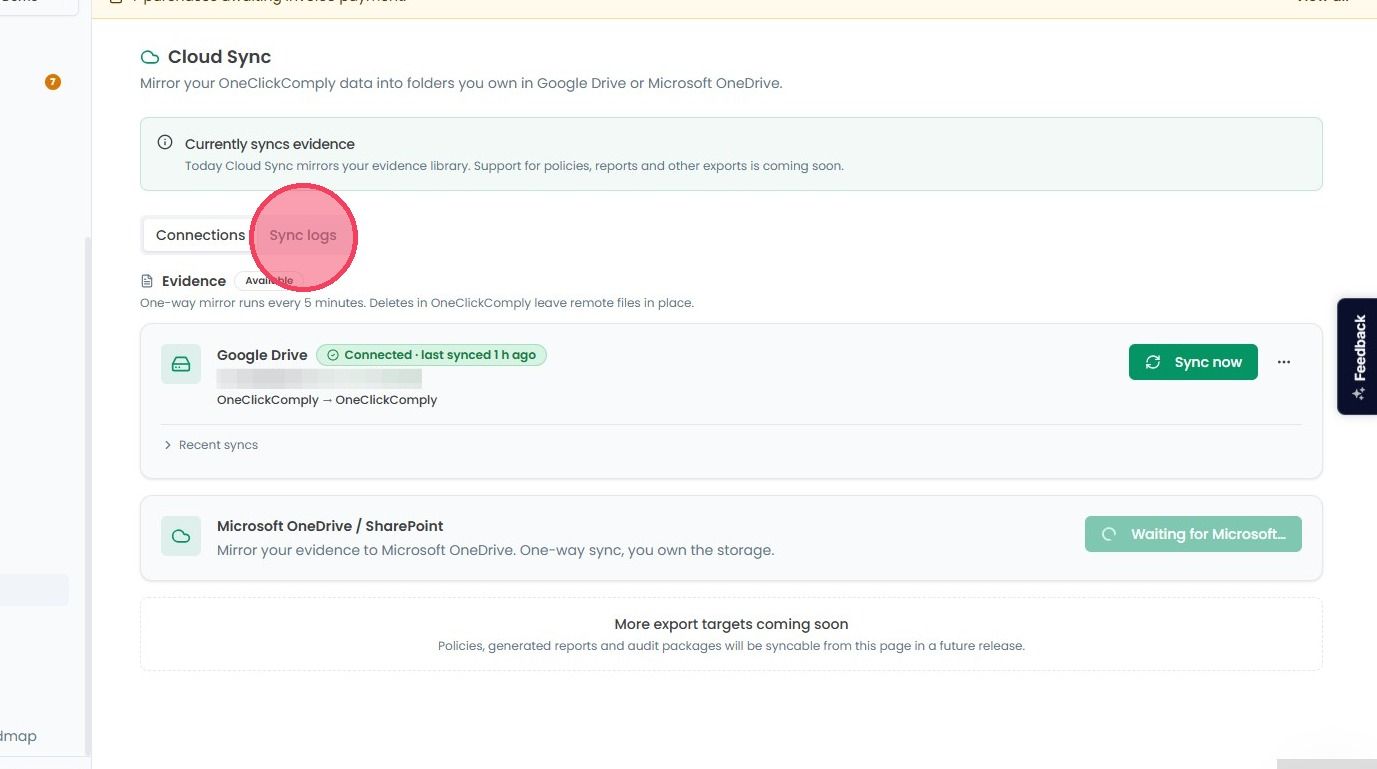The image size is (1377, 769).
Task: Click the orange 7 notification badge
Action: coord(53,82)
